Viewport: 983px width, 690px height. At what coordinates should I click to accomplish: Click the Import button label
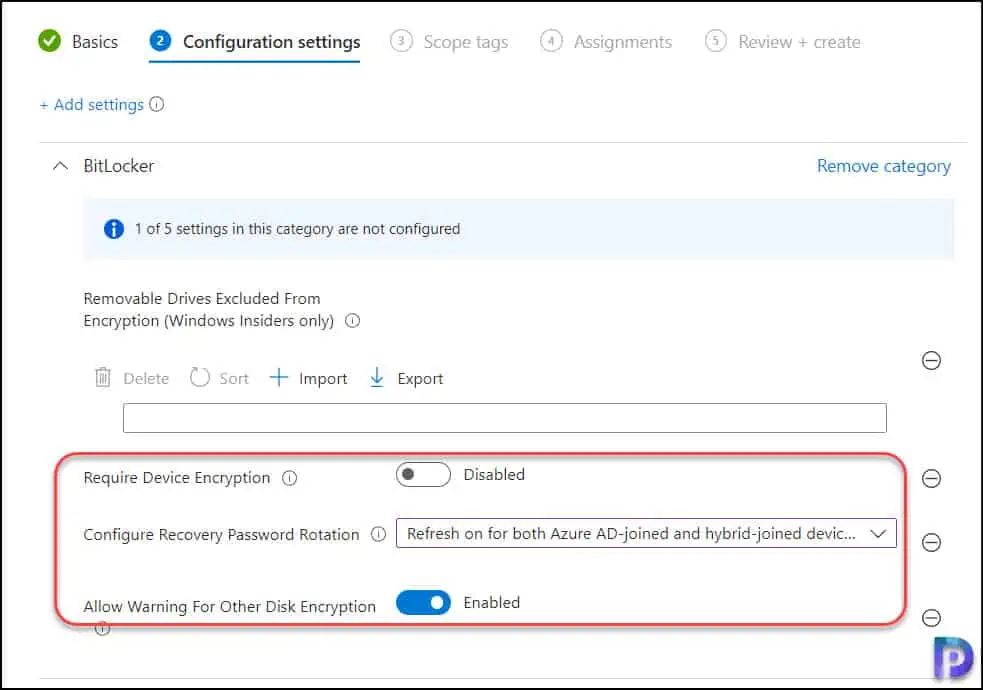[x=323, y=379]
